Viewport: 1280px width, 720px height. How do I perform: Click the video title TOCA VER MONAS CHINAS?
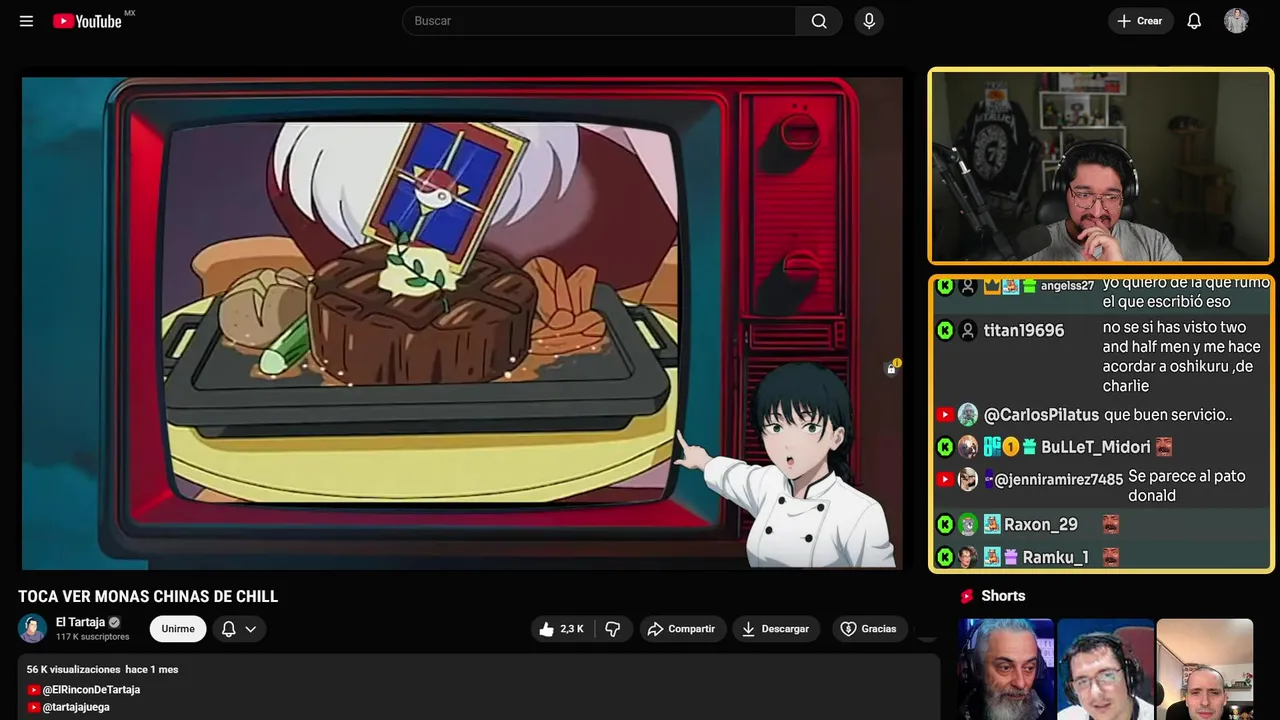[148, 597]
